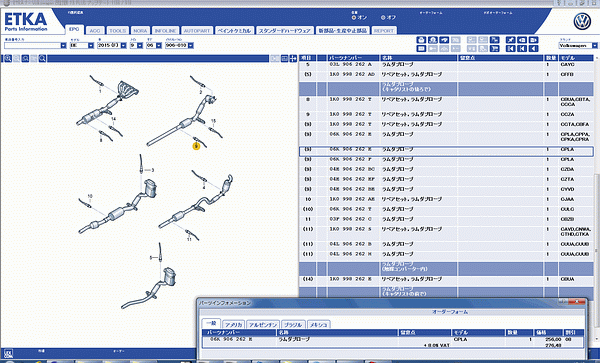Click the first zoom magnifier above illustration
This screenshot has height=363, width=600.
[7, 59]
